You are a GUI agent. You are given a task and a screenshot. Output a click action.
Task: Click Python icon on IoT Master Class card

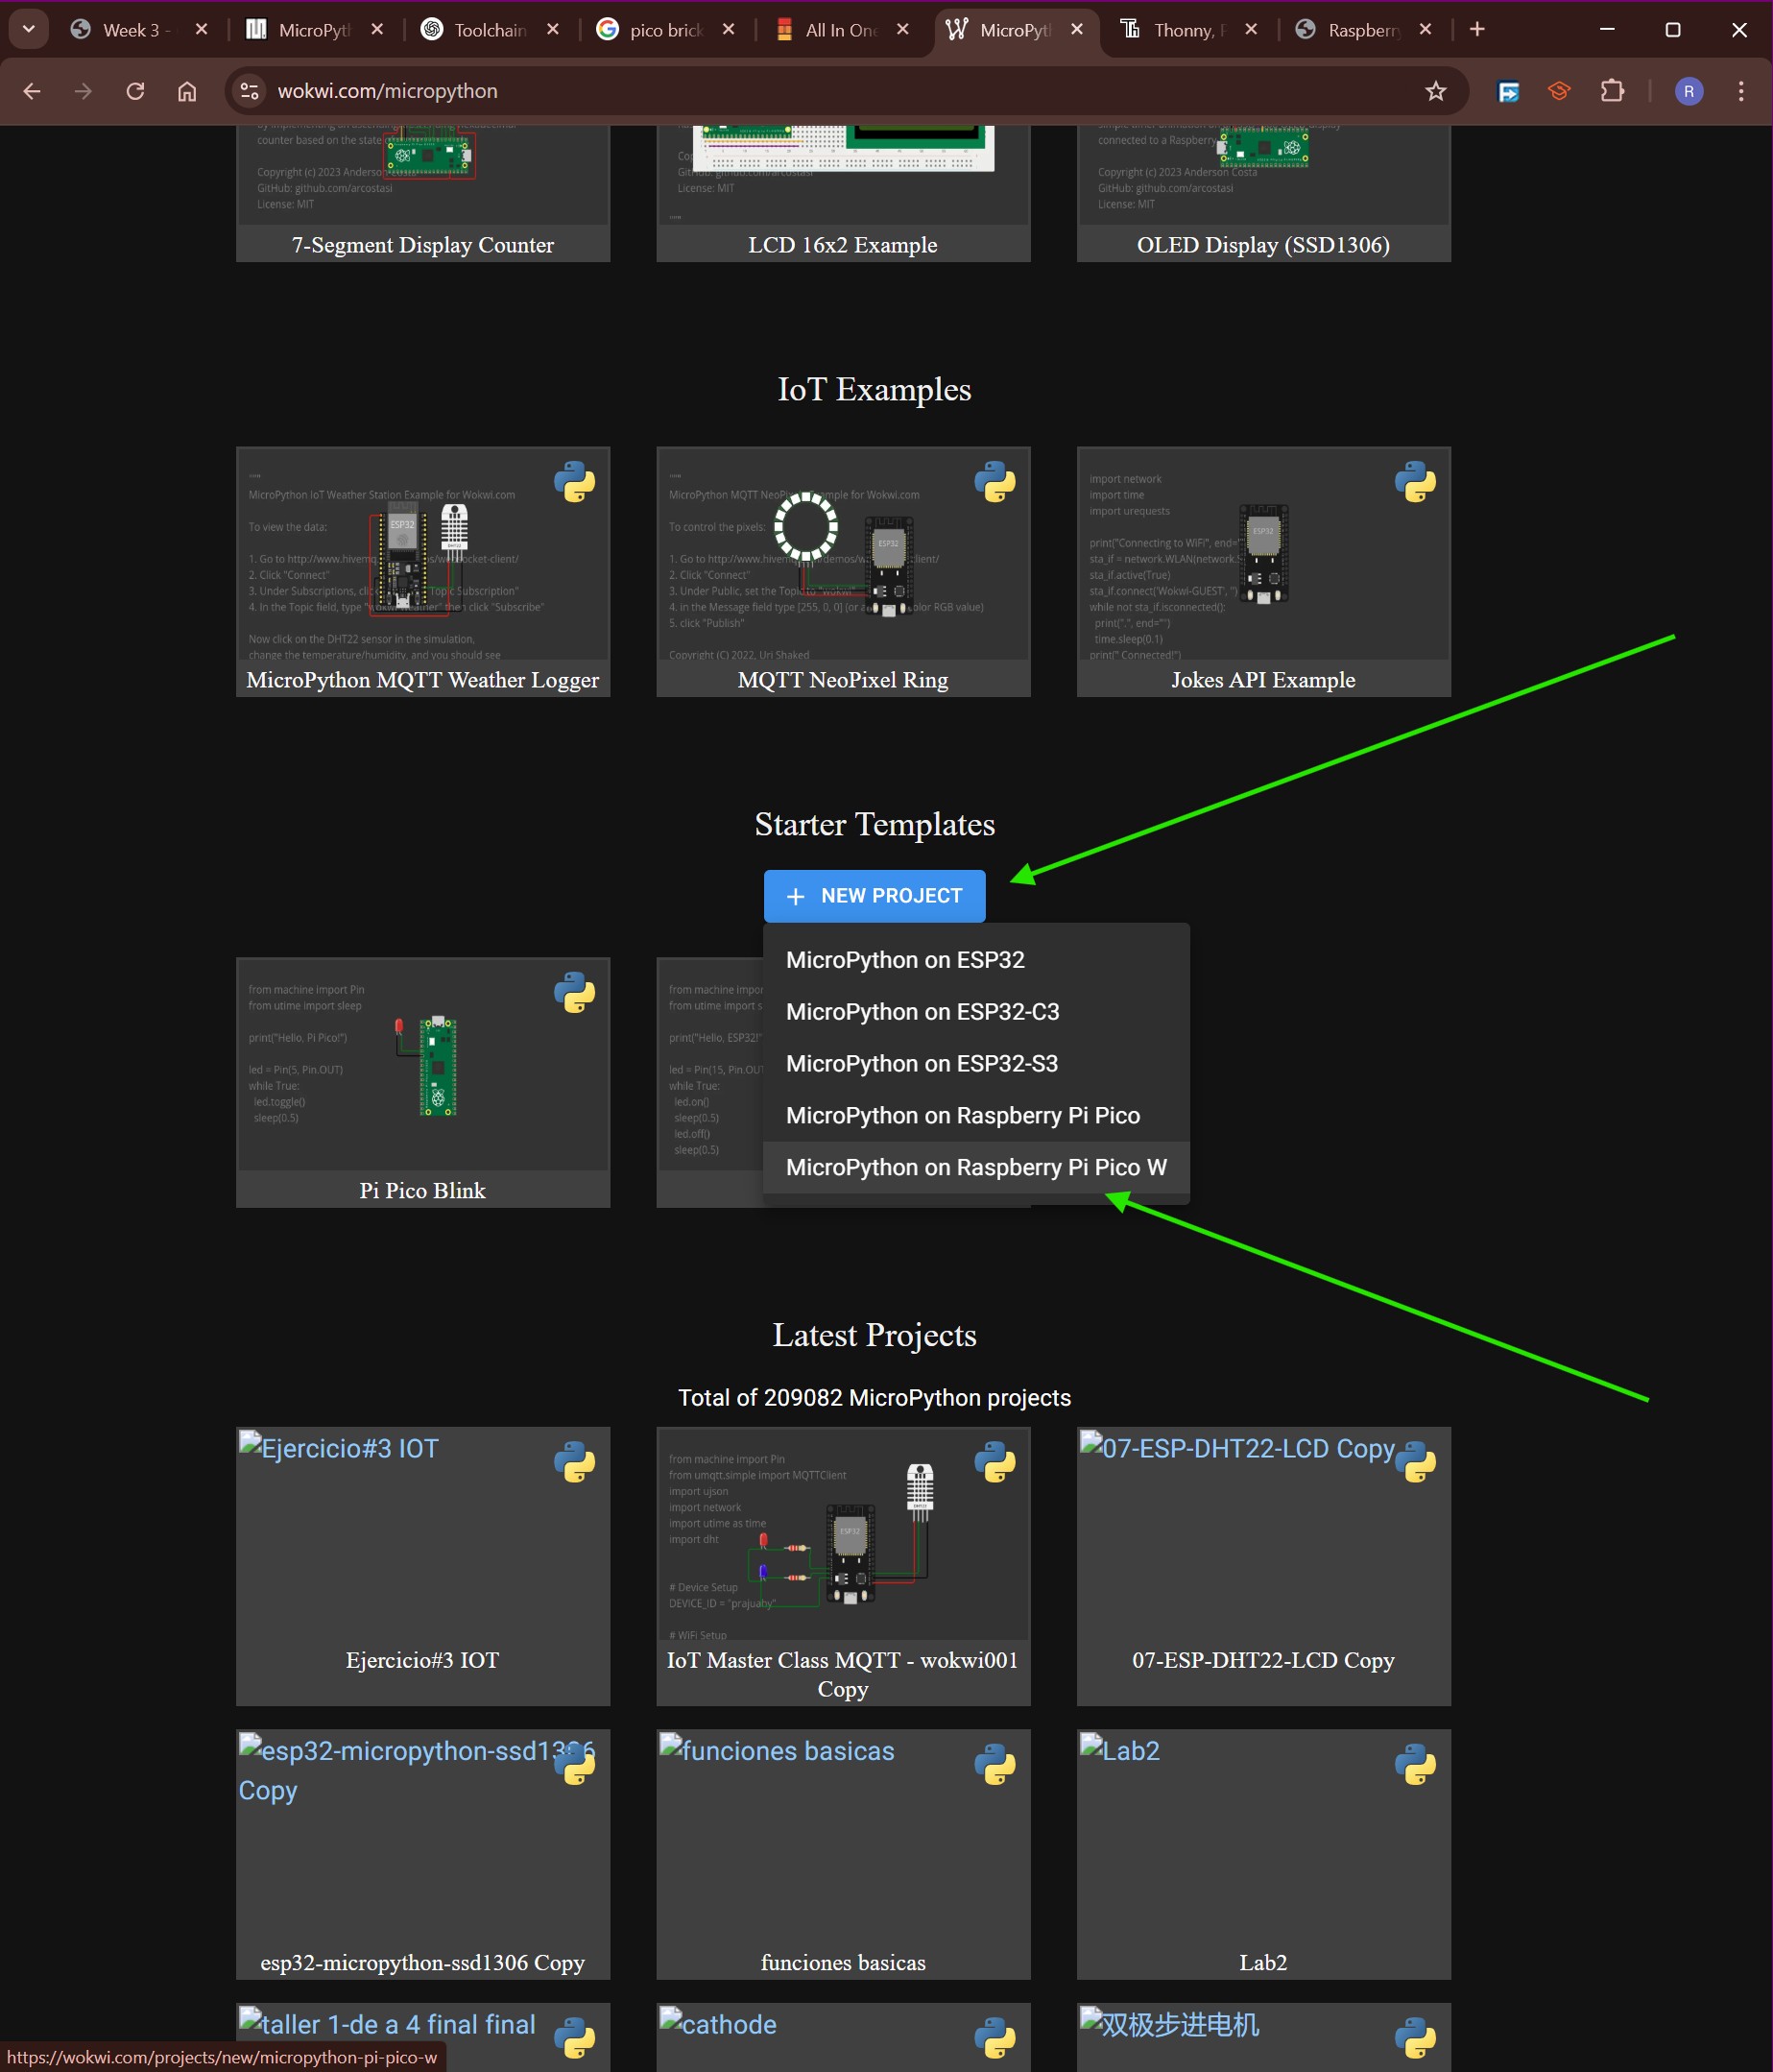click(995, 1462)
